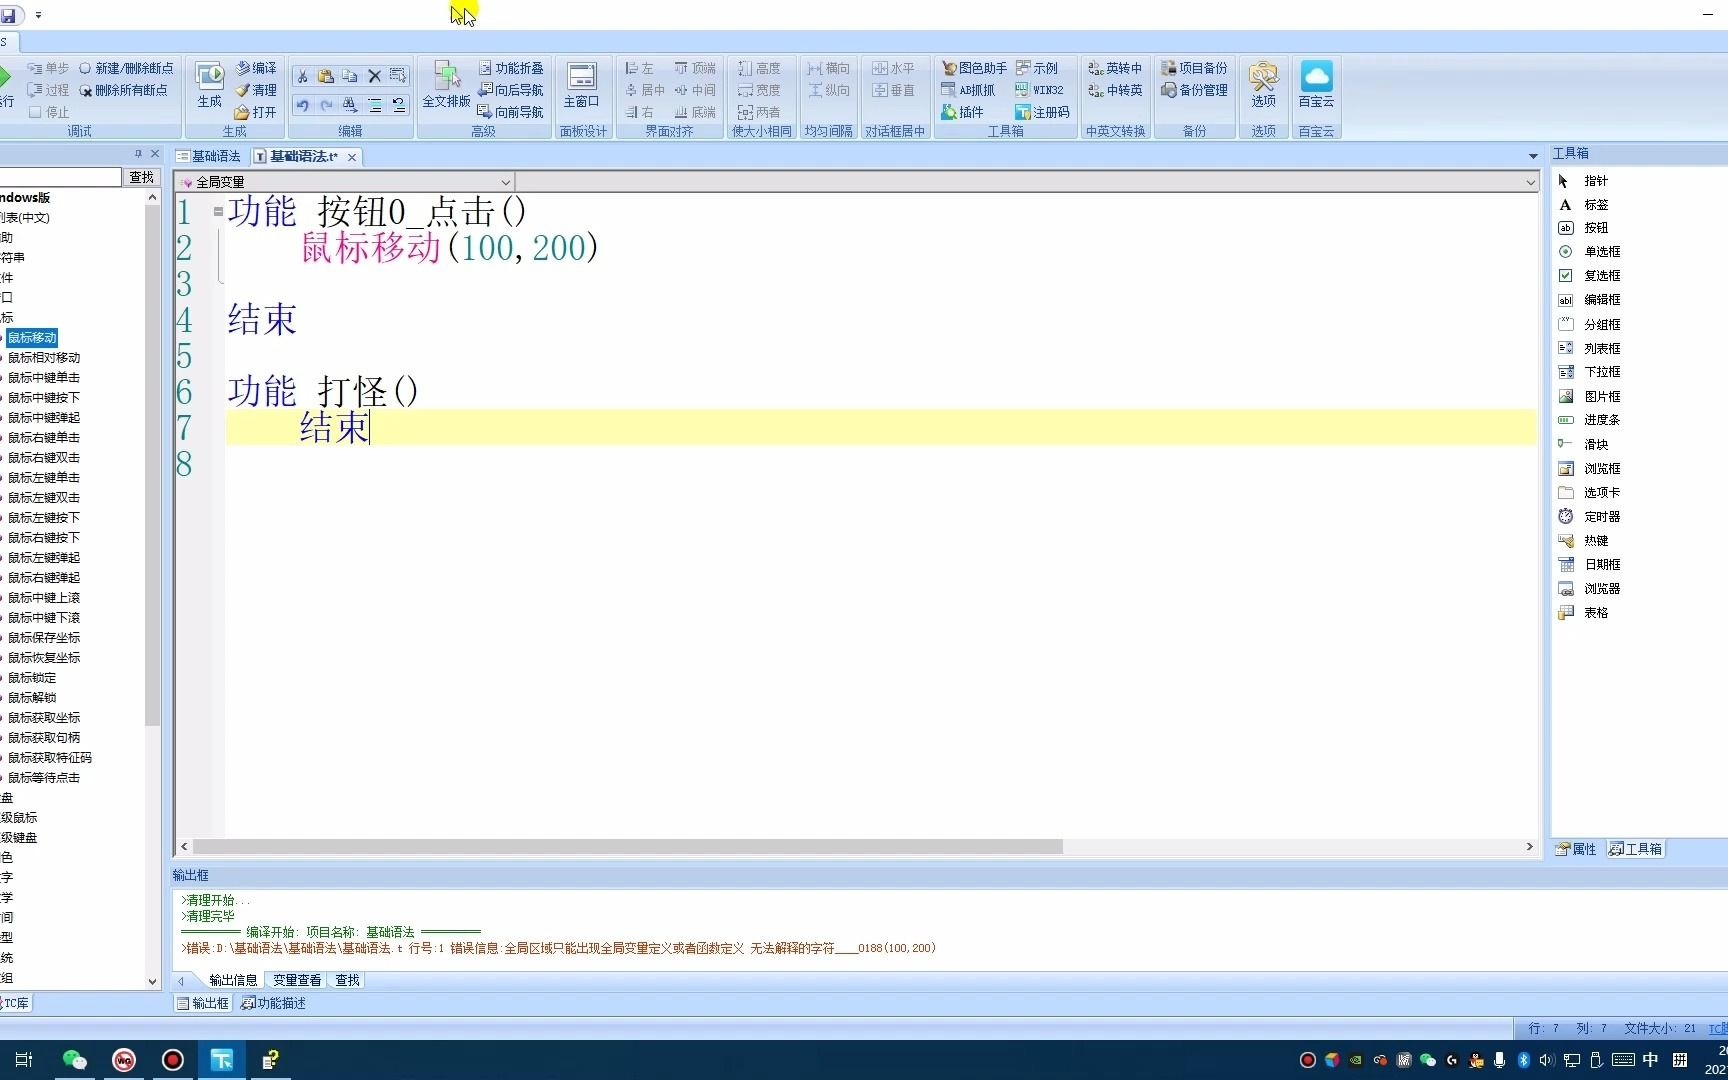This screenshot has width=1728, height=1080.
Task: Click the paste clipboard icon
Action: tap(326, 76)
